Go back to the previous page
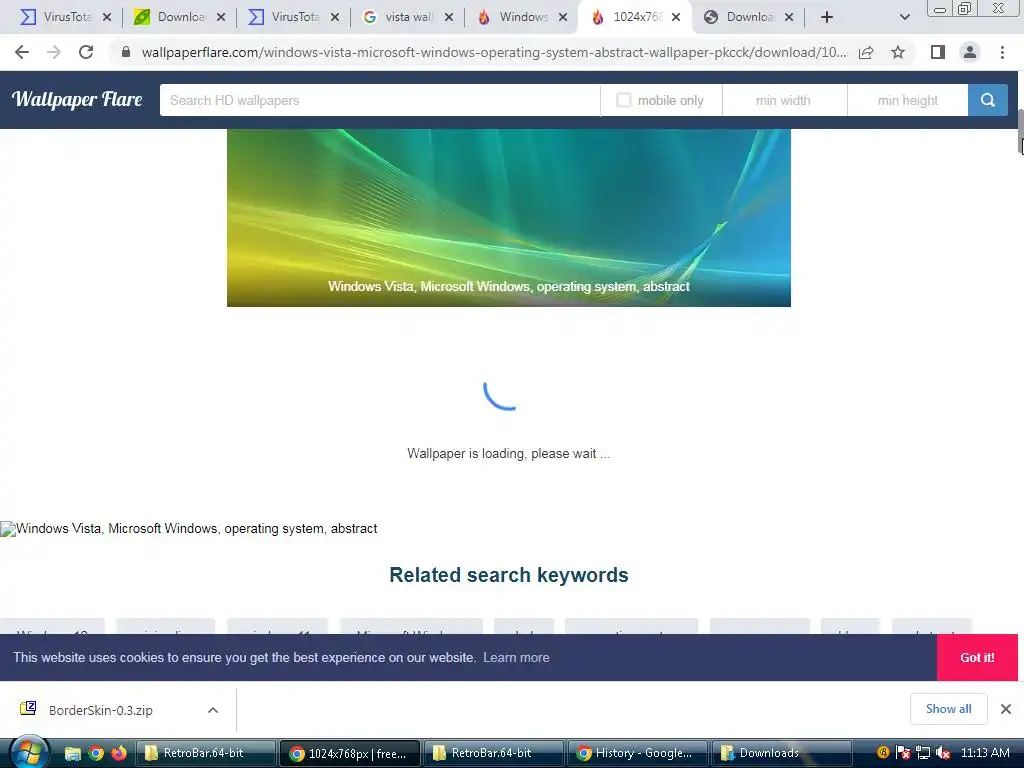The height and width of the screenshot is (768, 1024). coord(22,52)
